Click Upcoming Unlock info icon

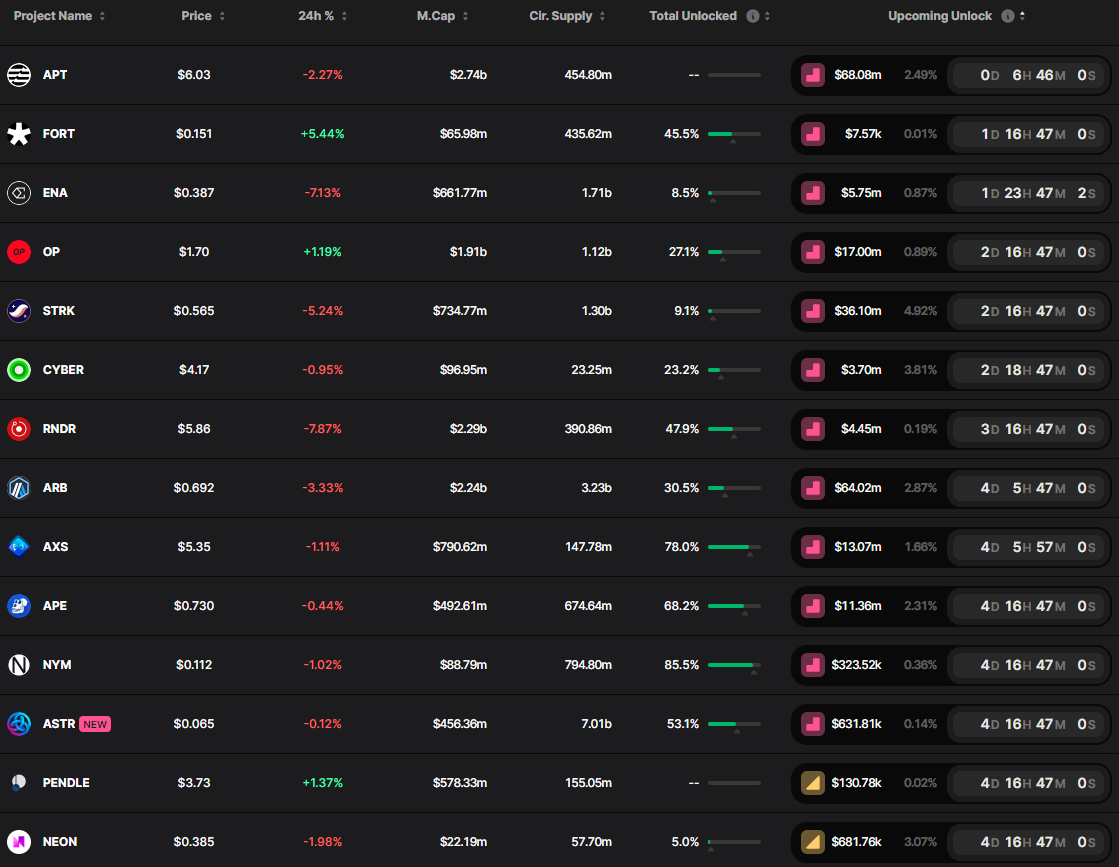coord(1008,16)
